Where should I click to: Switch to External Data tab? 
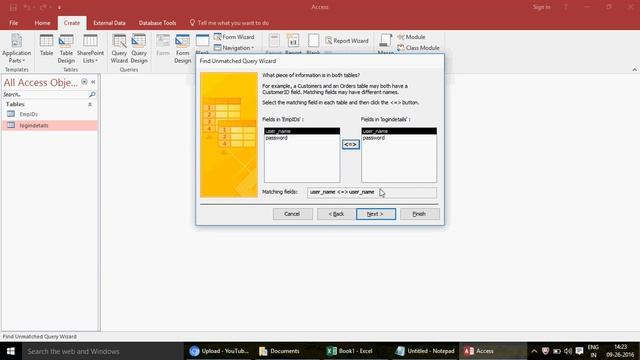109,23
